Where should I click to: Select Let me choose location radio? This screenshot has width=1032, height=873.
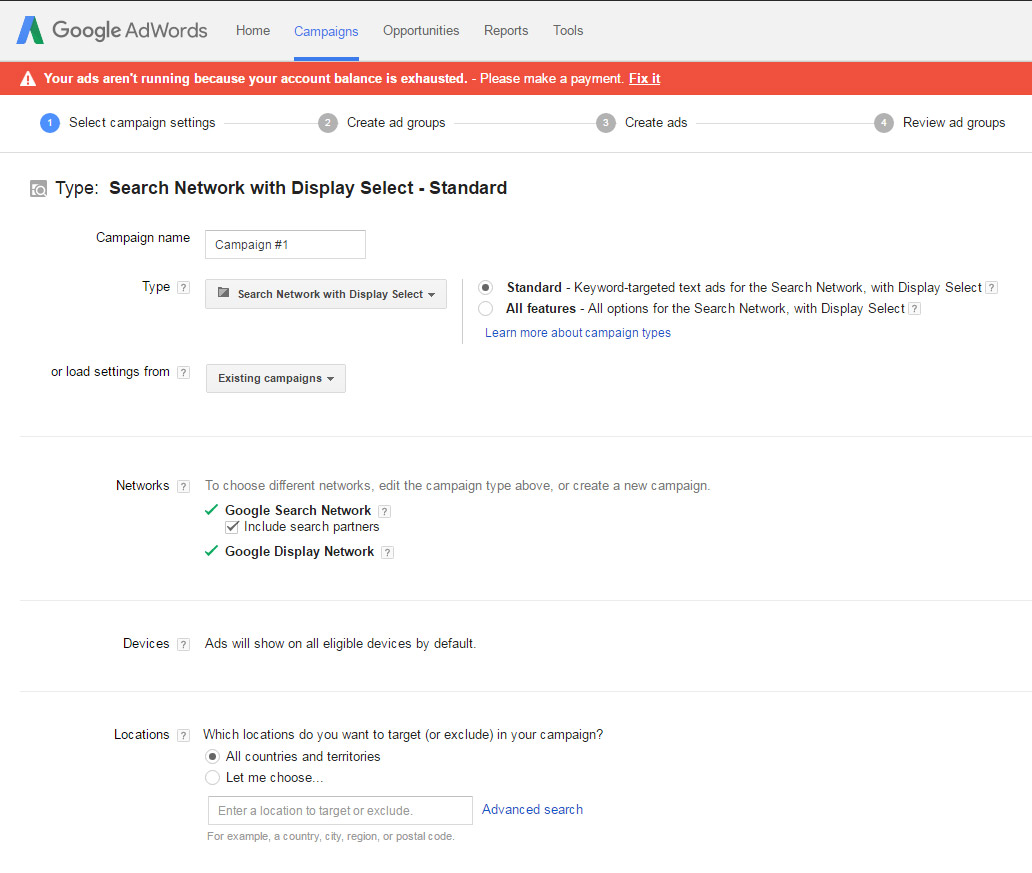click(x=213, y=778)
